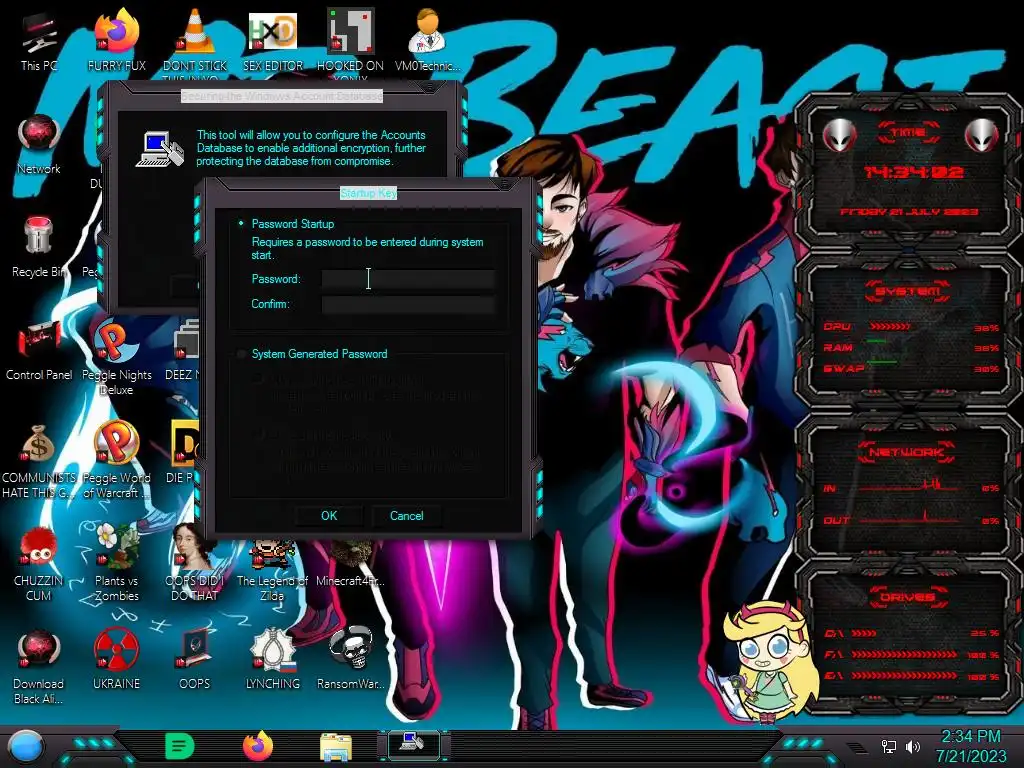Open the green notes app in taskbar
This screenshot has width=1024, height=768.
pyautogui.click(x=180, y=746)
